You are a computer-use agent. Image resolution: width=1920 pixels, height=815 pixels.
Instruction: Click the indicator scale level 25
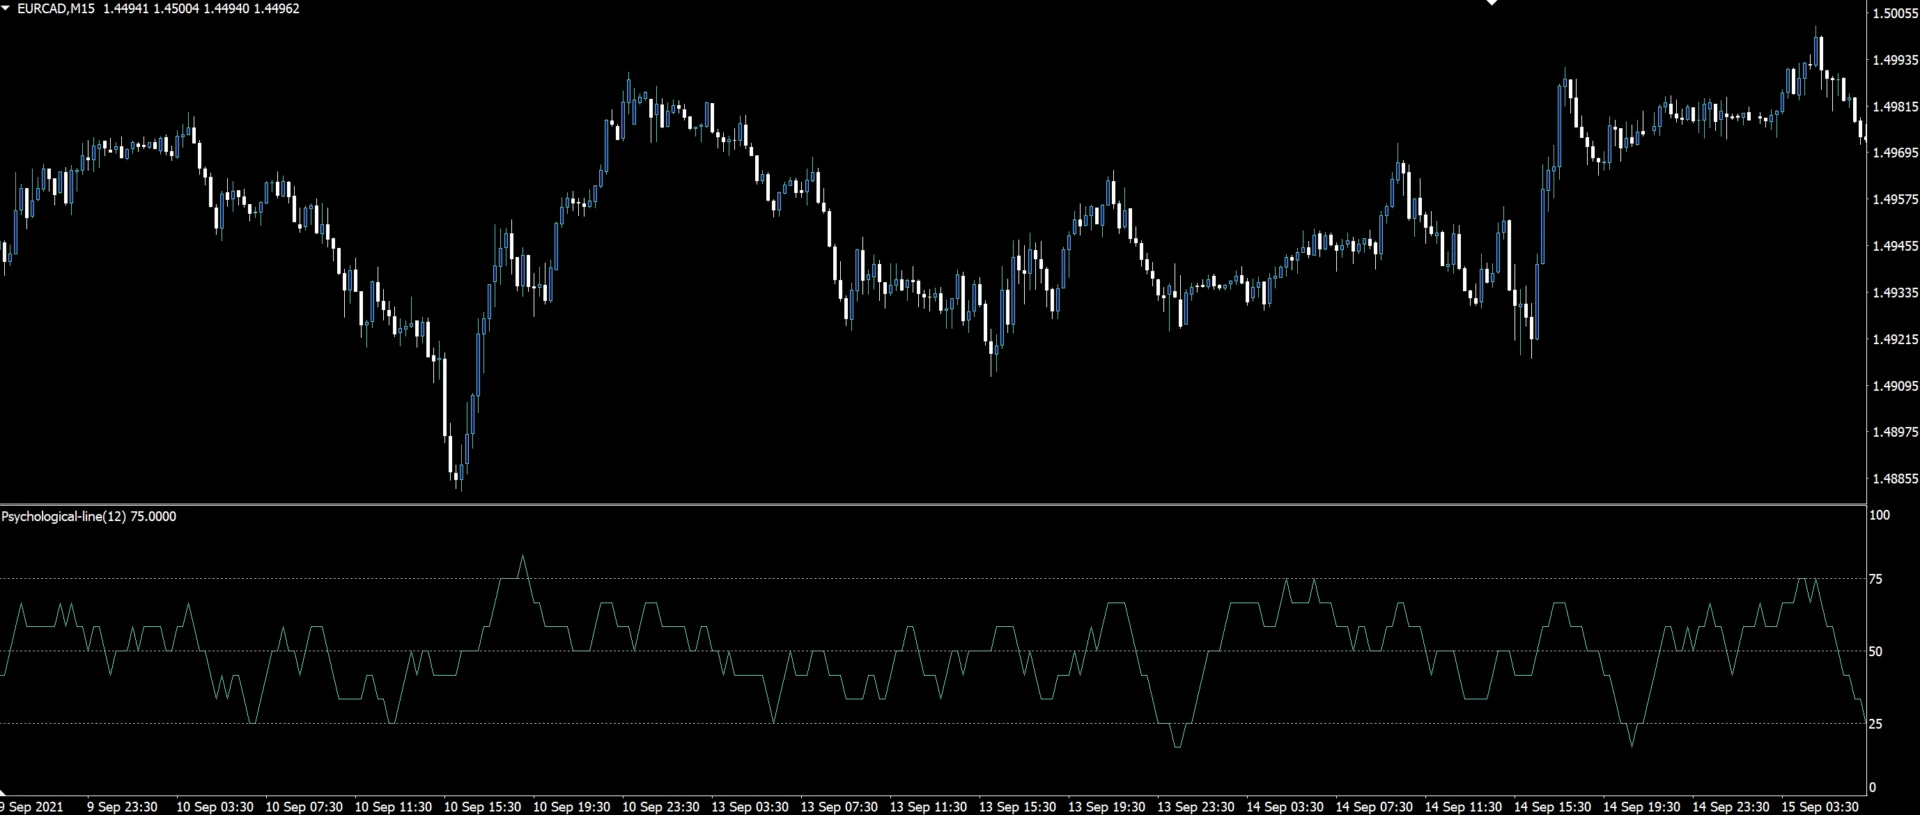pos(1876,724)
